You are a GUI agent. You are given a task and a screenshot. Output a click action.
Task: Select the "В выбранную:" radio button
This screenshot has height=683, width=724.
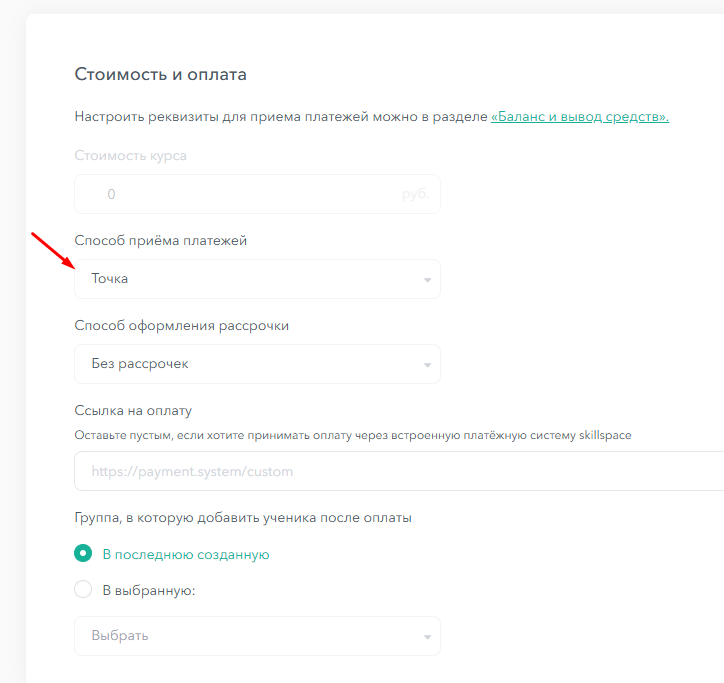coord(83,590)
